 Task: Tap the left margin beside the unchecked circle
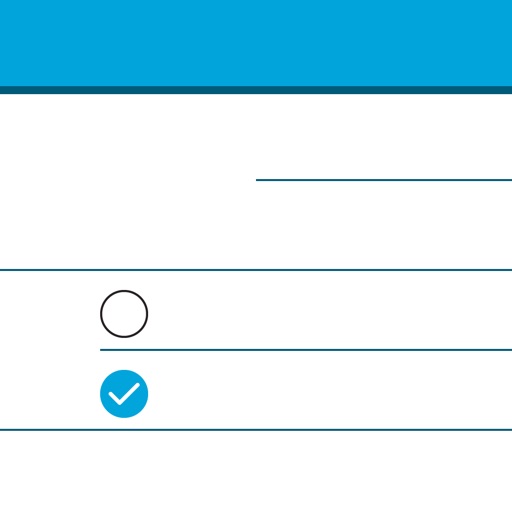click(x=50, y=310)
